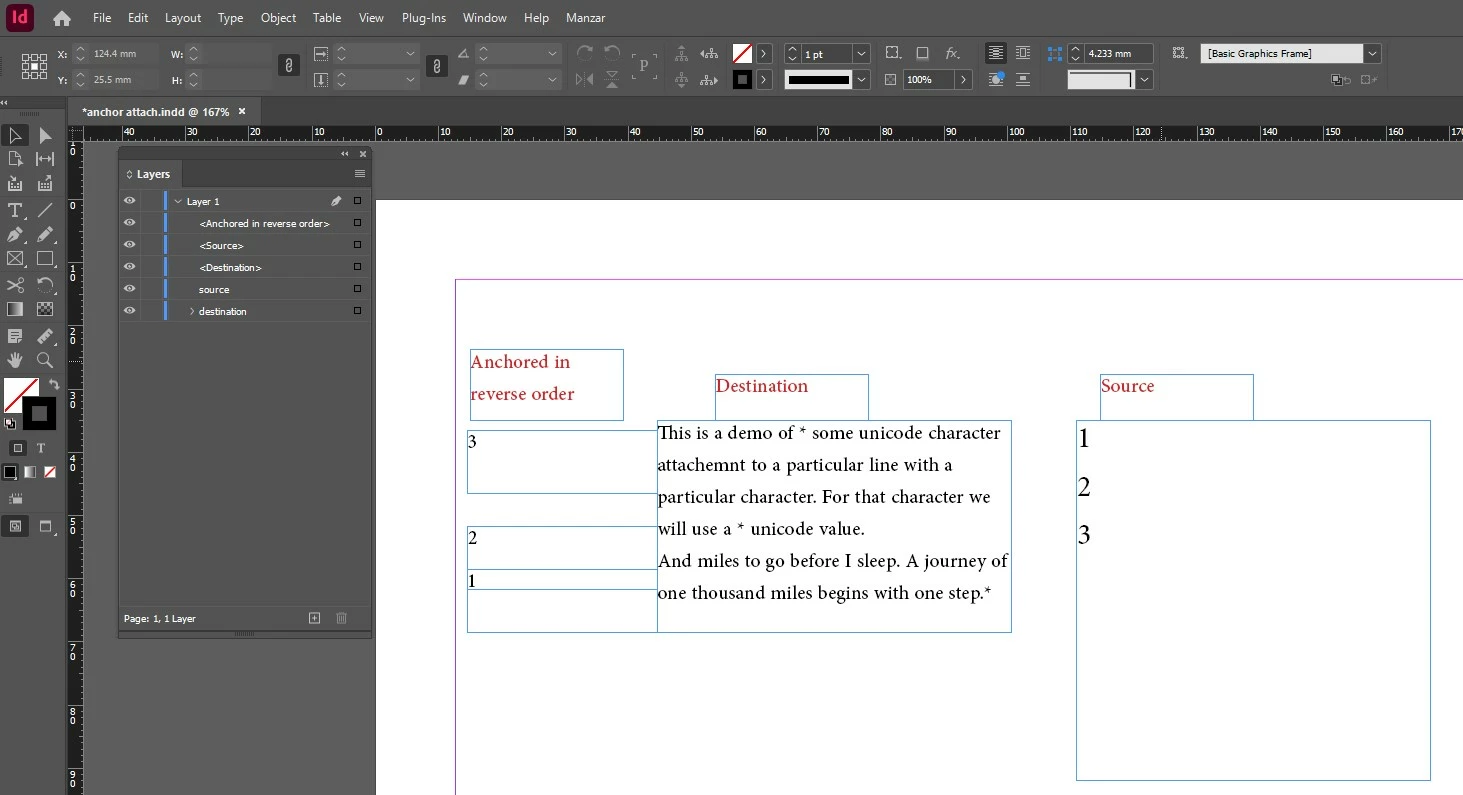Hide Layer 1 using eye icon
This screenshot has height=795, width=1463.
[129, 201]
